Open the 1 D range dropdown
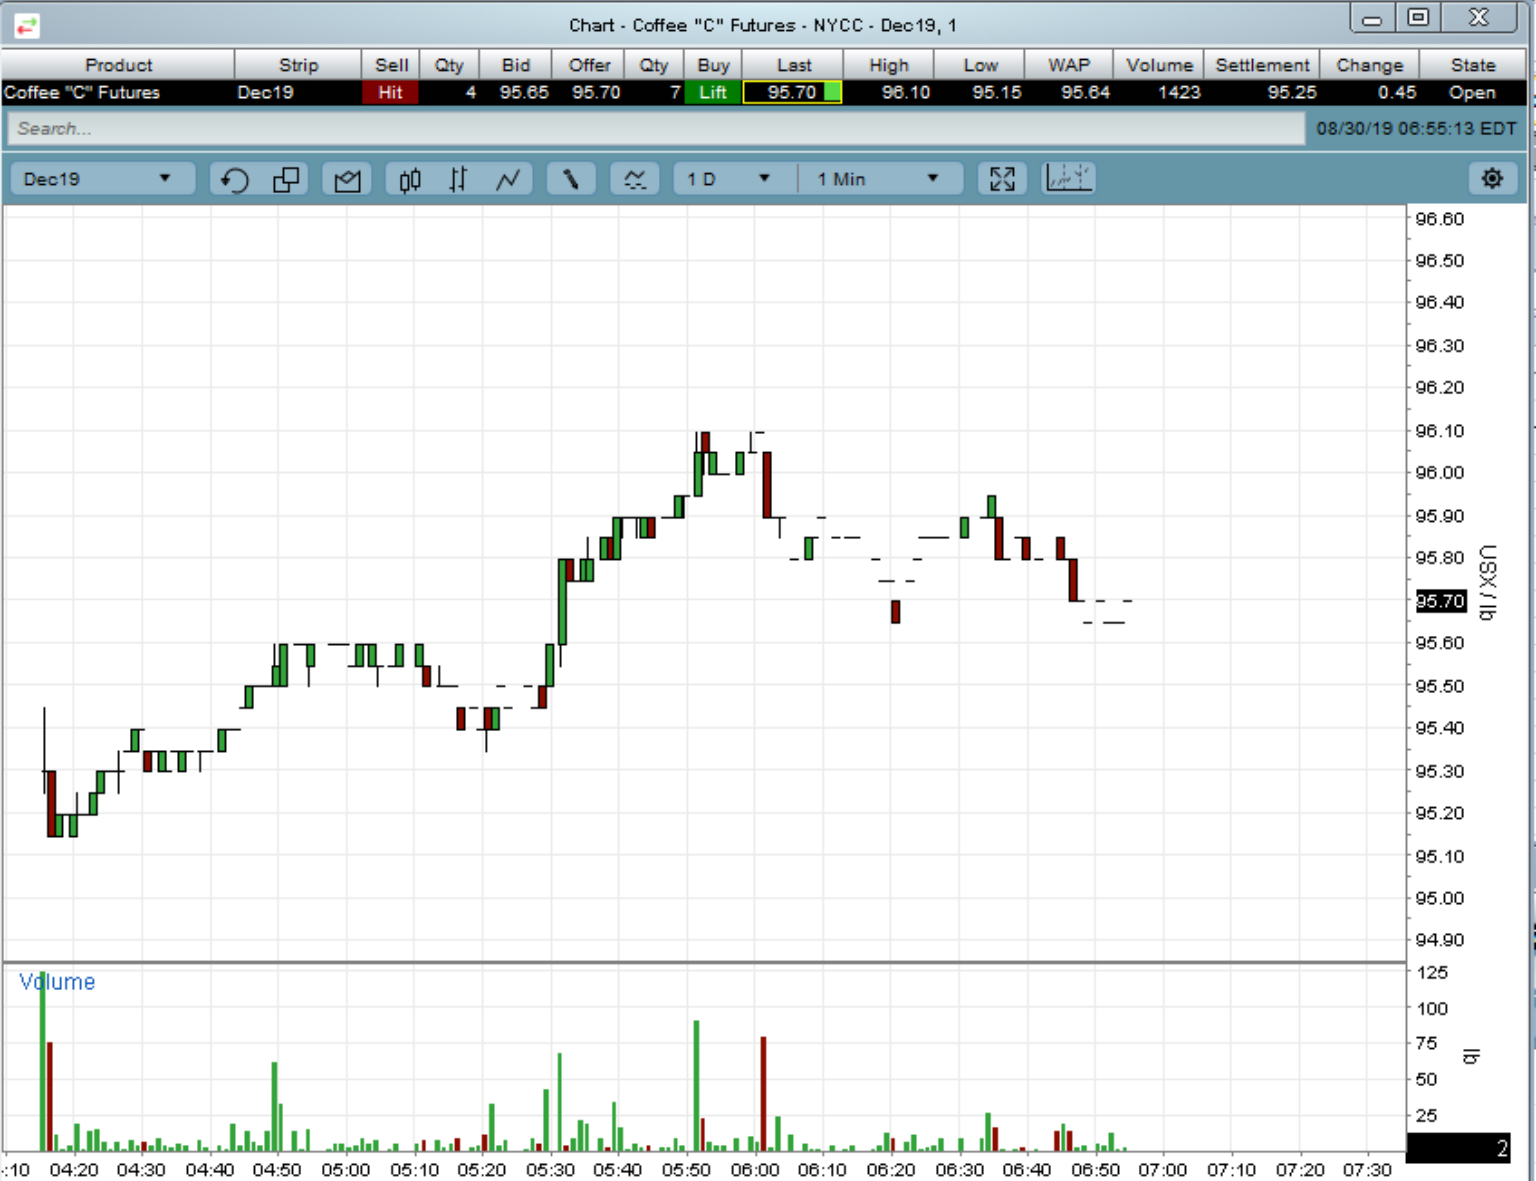Image resolution: width=1536 pixels, height=1181 pixels. pyautogui.click(x=729, y=180)
